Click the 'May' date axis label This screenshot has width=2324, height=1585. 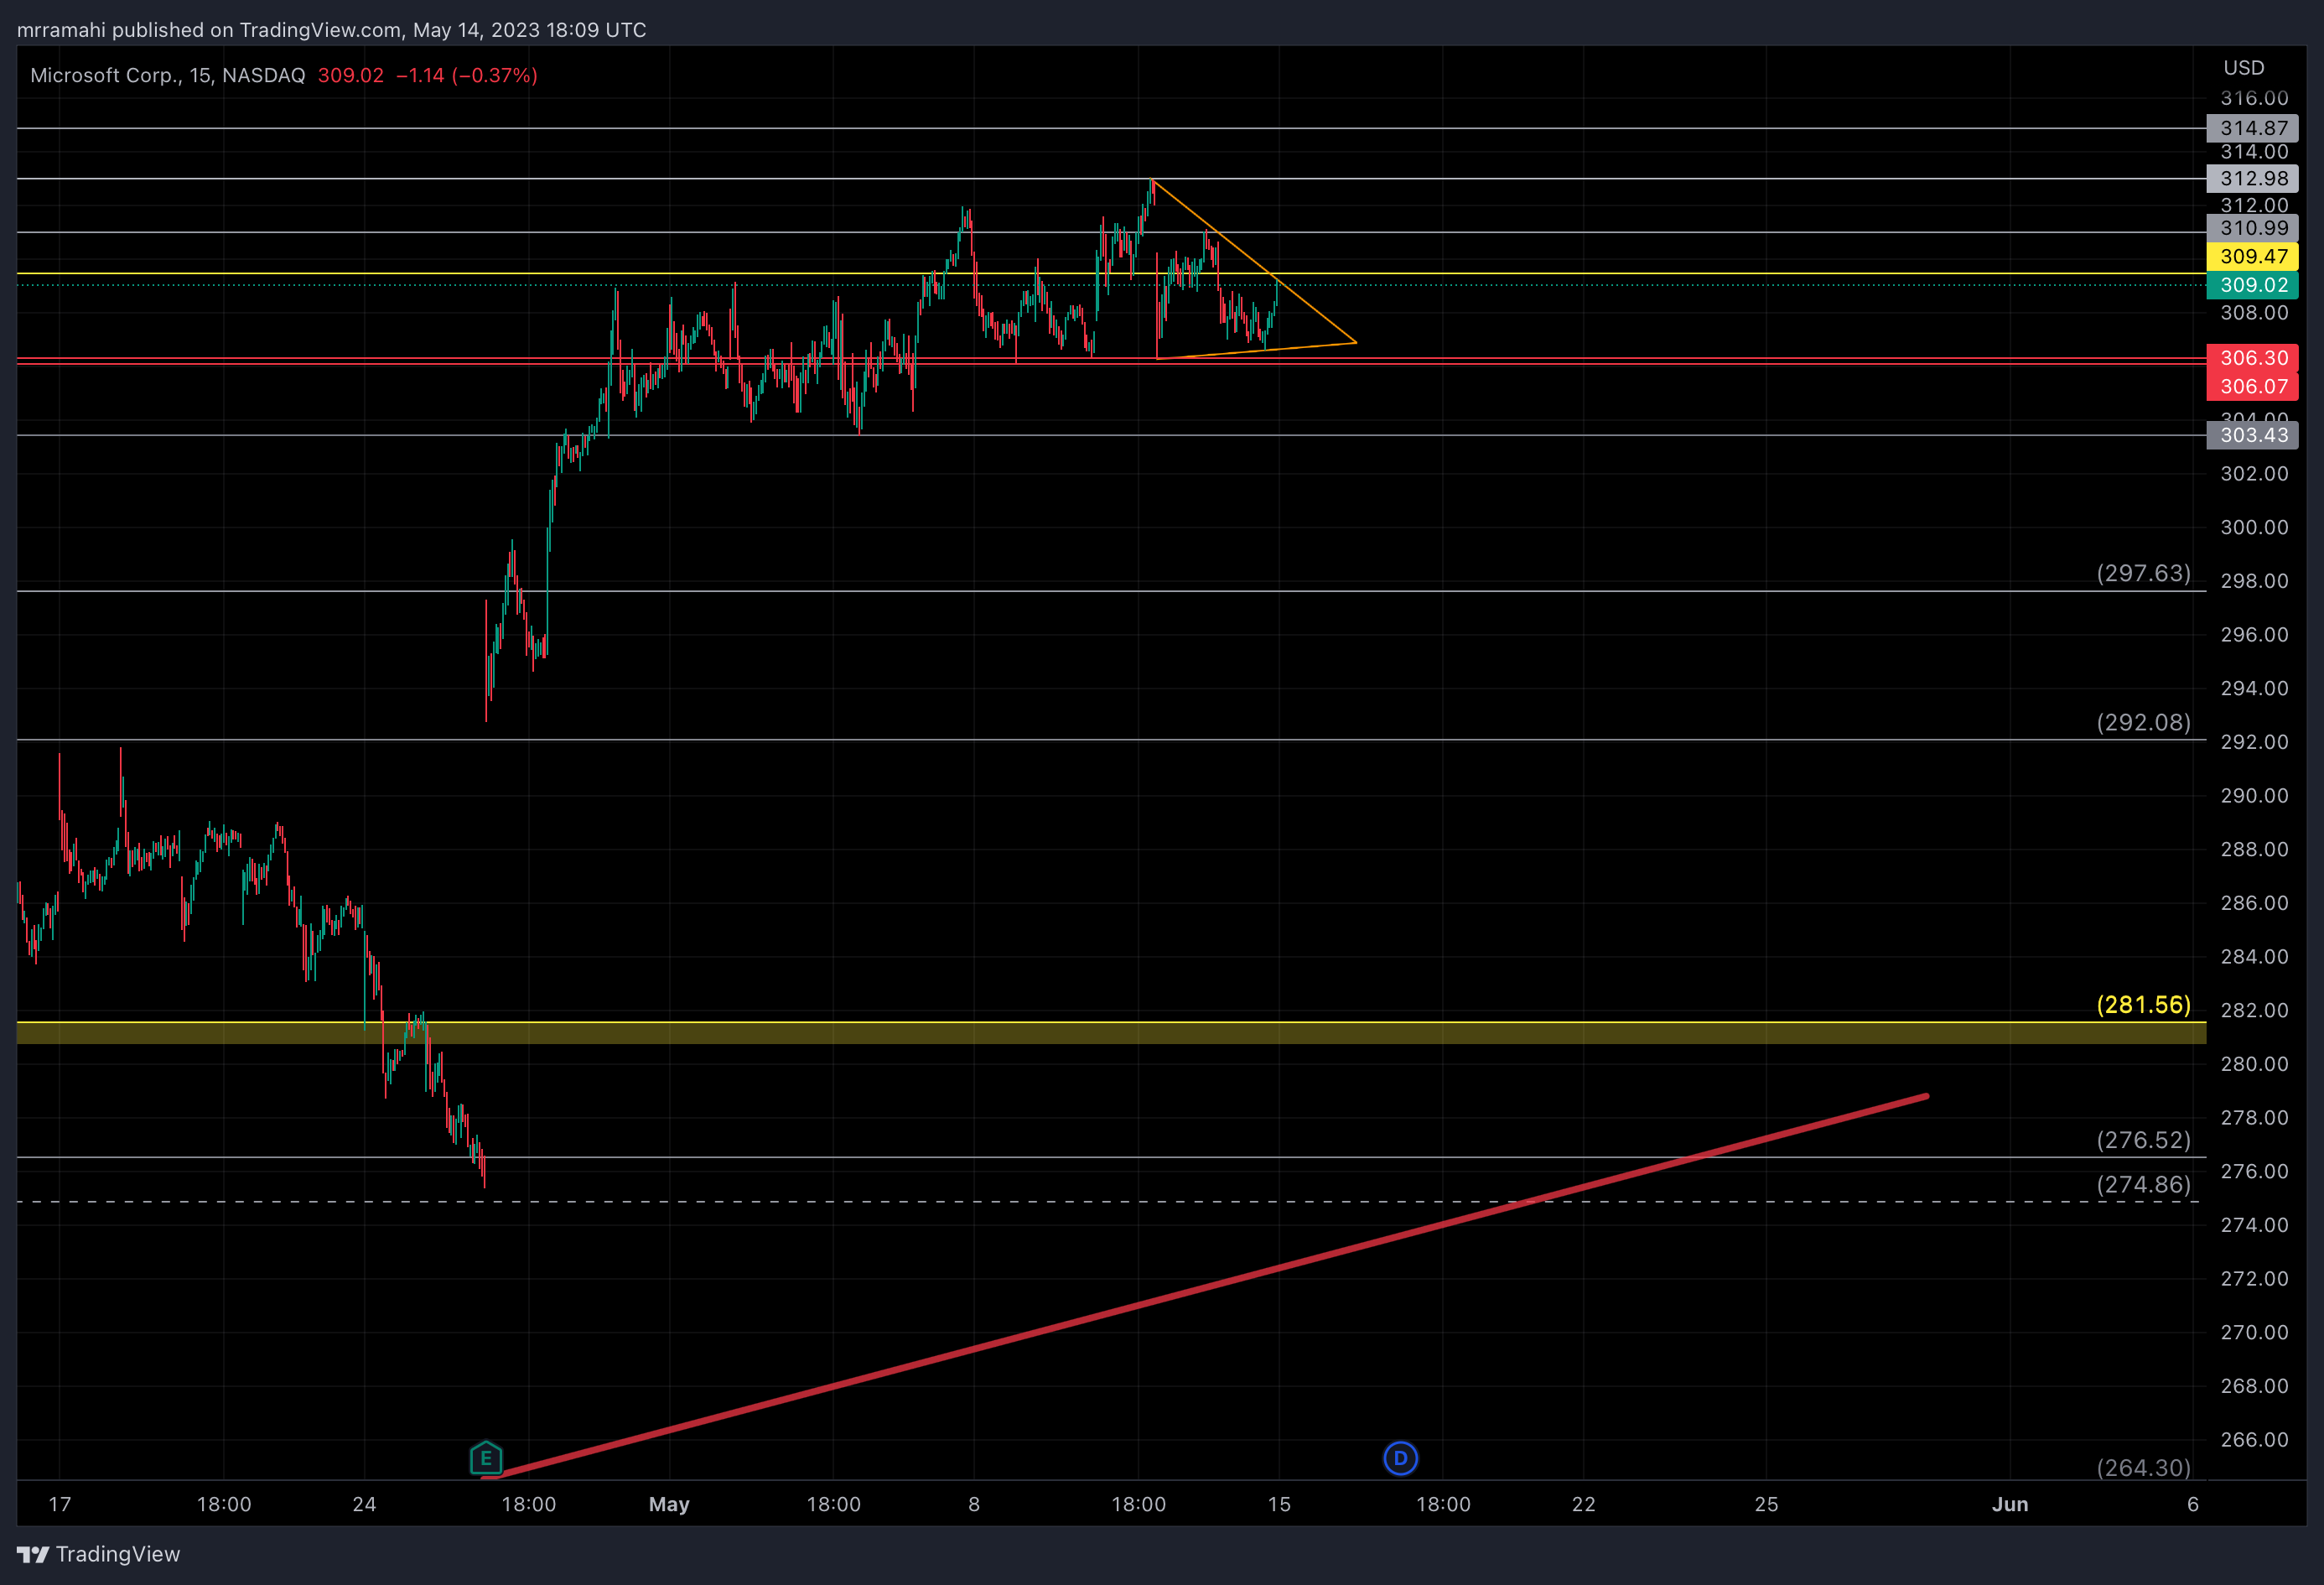click(669, 1504)
